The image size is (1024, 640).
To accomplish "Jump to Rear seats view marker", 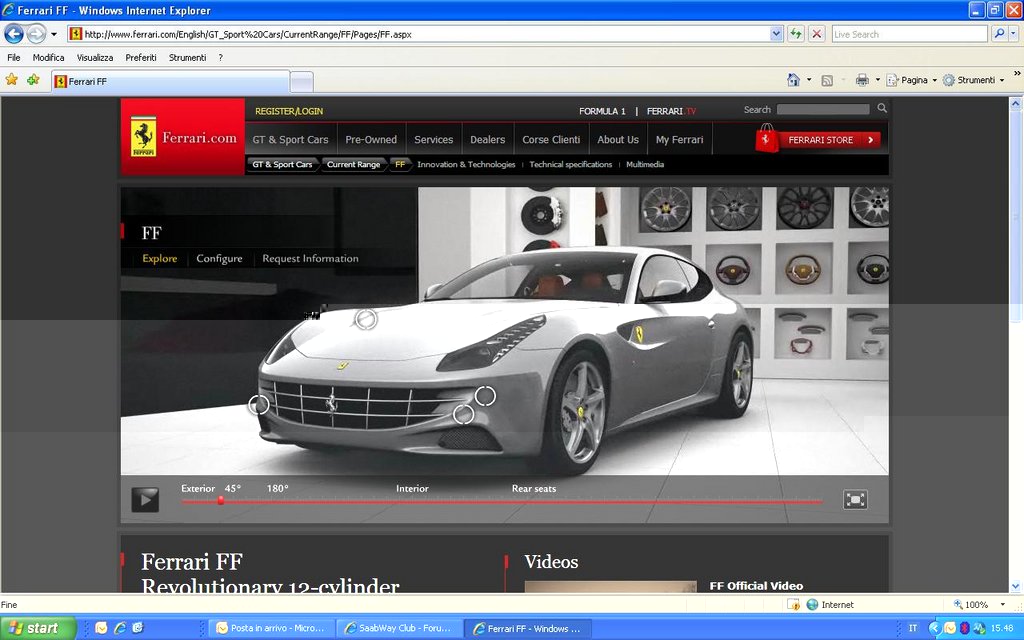I will pos(534,488).
